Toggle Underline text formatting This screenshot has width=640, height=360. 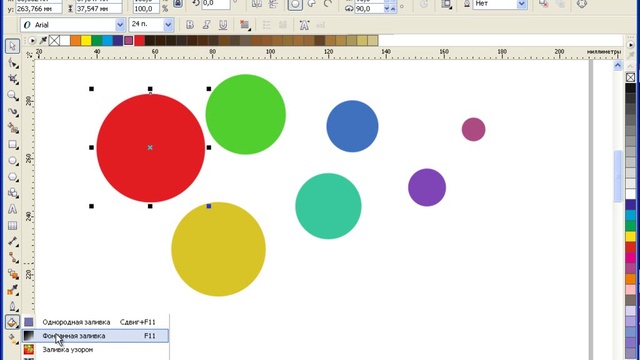pyautogui.click(x=223, y=25)
